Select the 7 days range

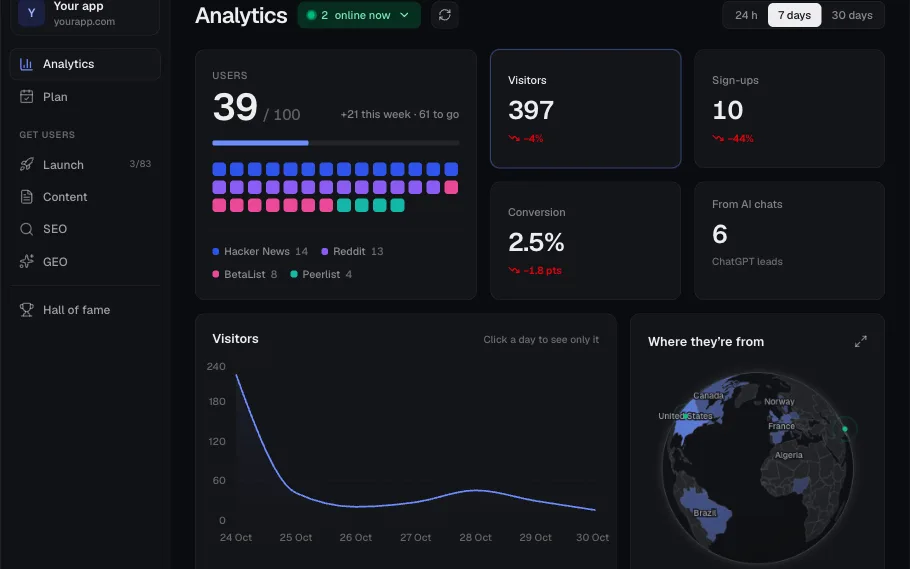pyautogui.click(x=794, y=15)
